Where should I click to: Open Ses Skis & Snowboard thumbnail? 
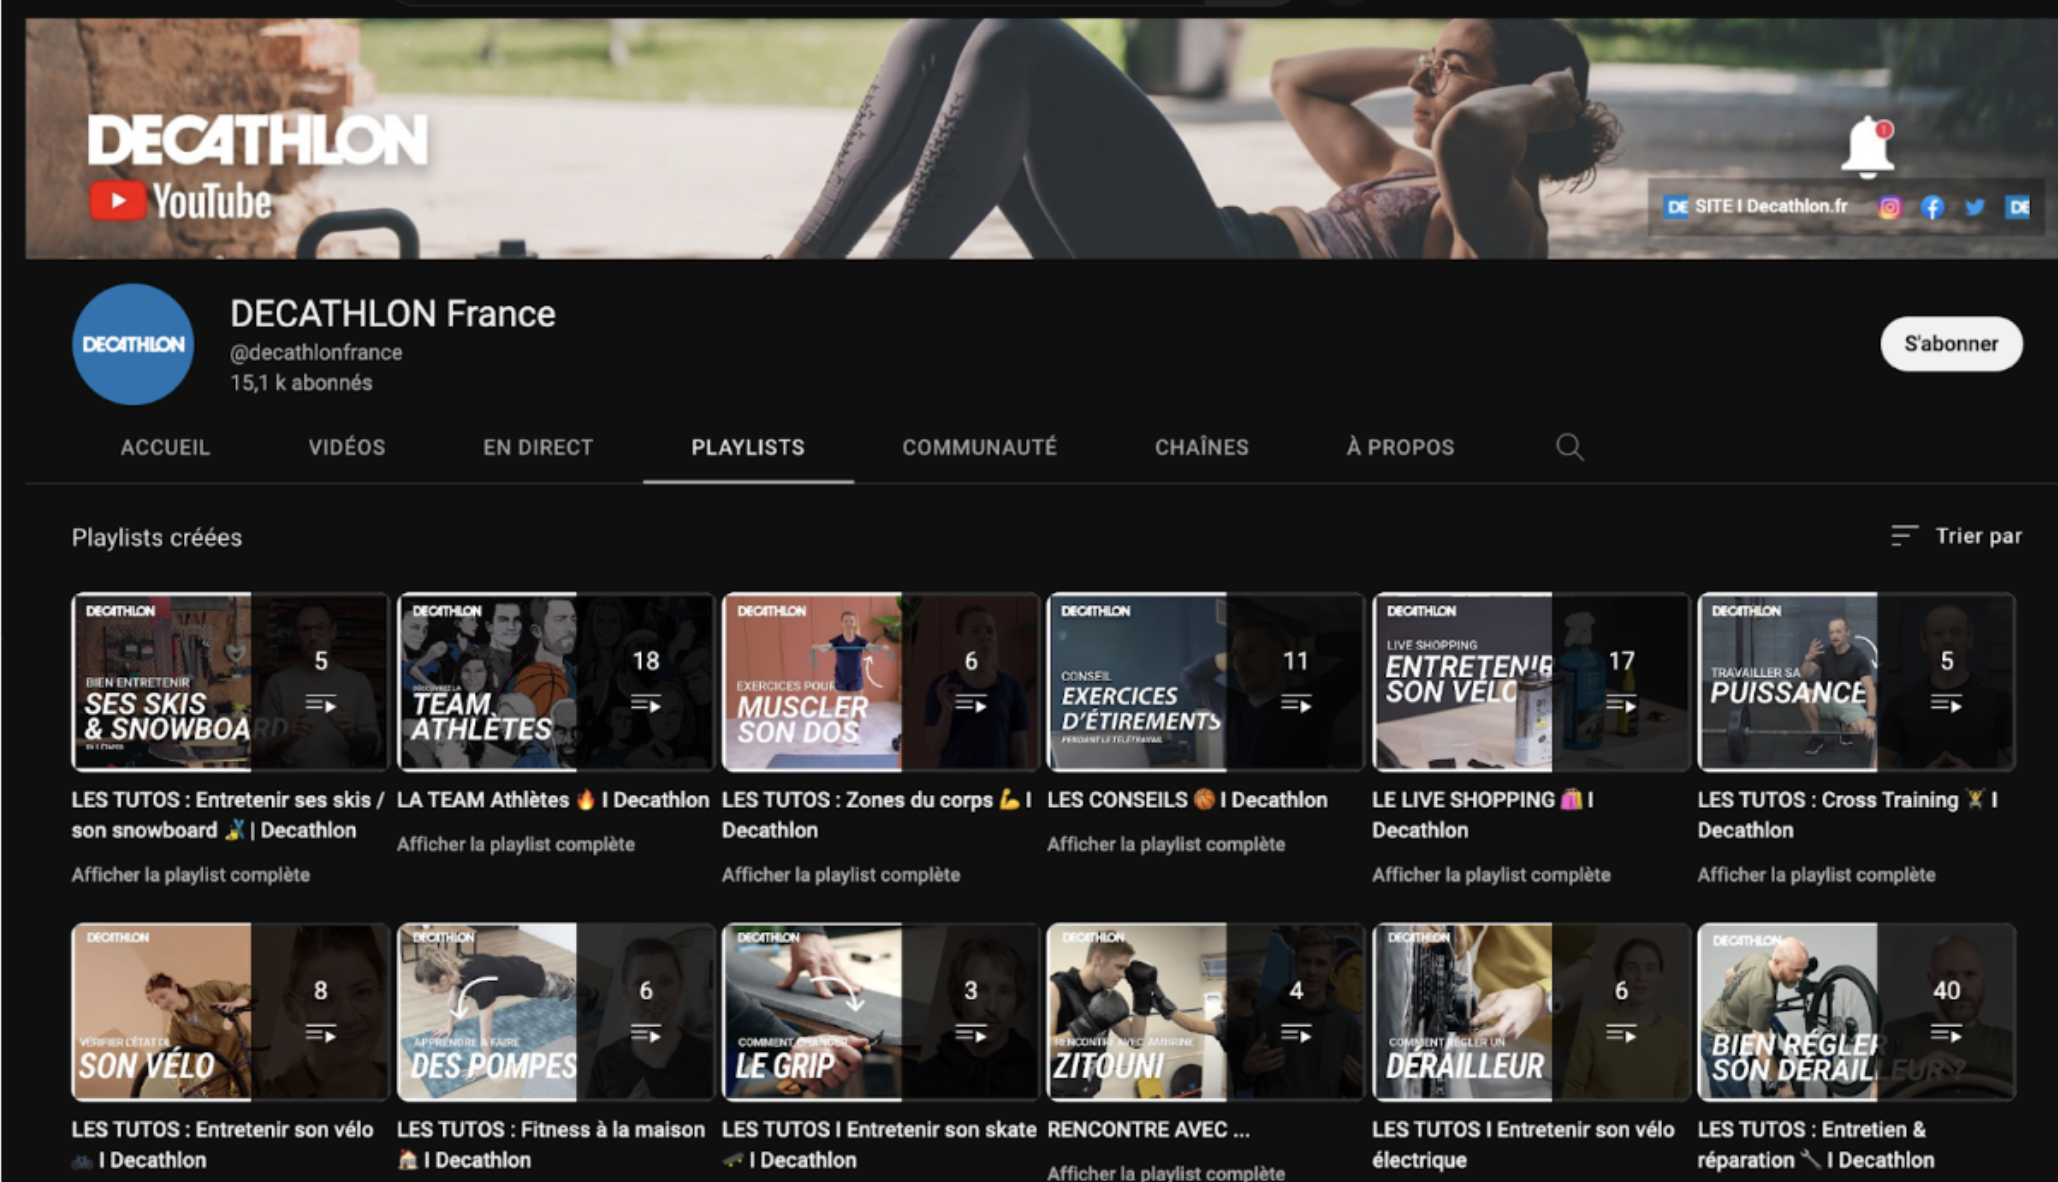pos(230,682)
